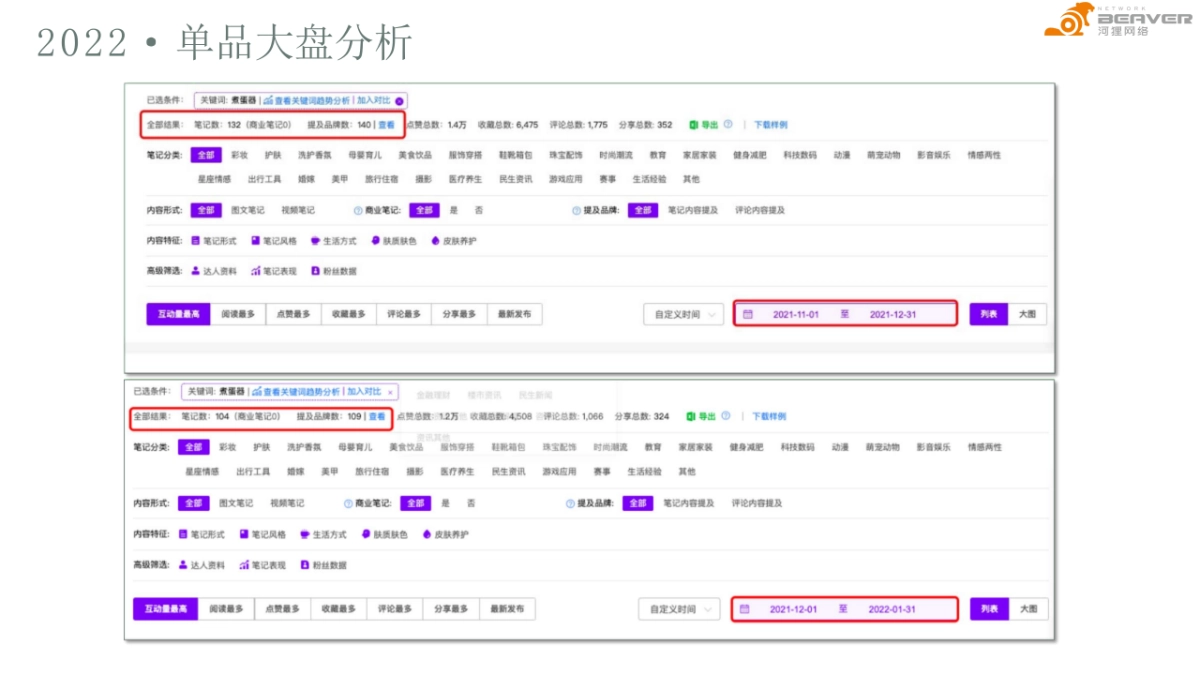Open the 自定义时间 dropdown in bottom panel
1200x675 pixels.
coord(678,609)
